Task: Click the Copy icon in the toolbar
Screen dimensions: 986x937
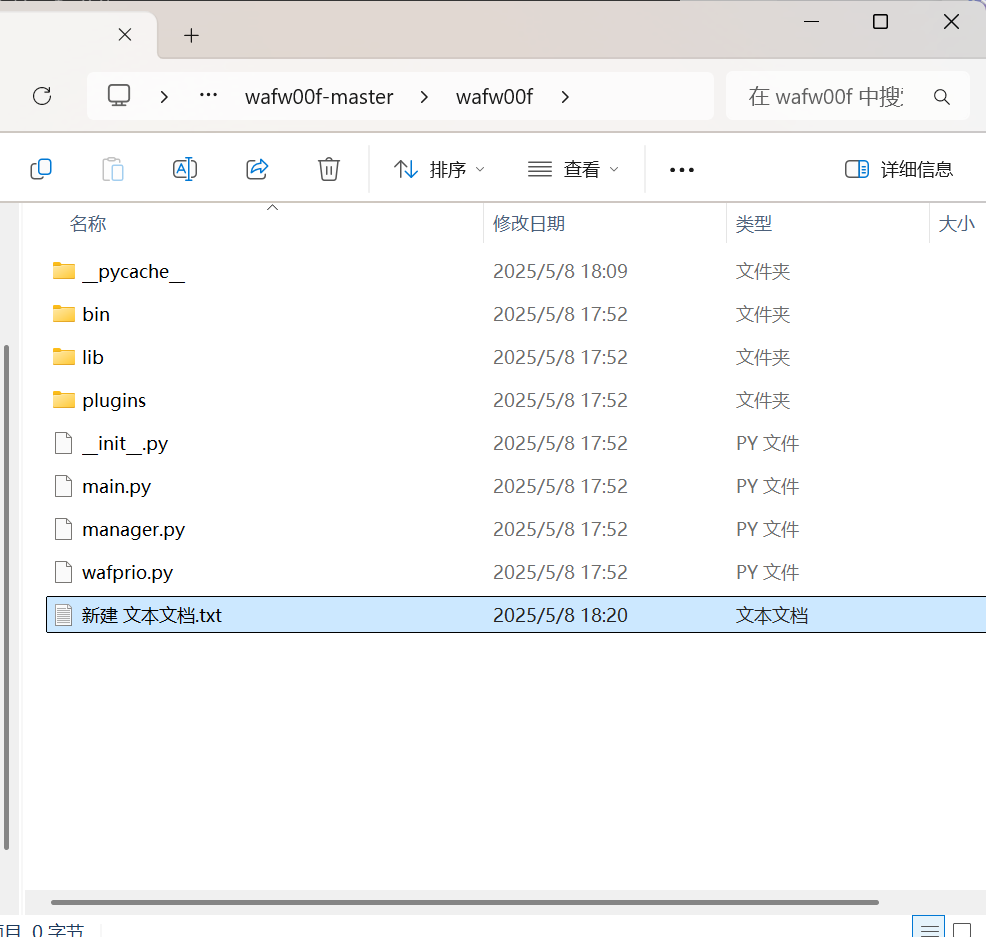Action: pos(41,169)
